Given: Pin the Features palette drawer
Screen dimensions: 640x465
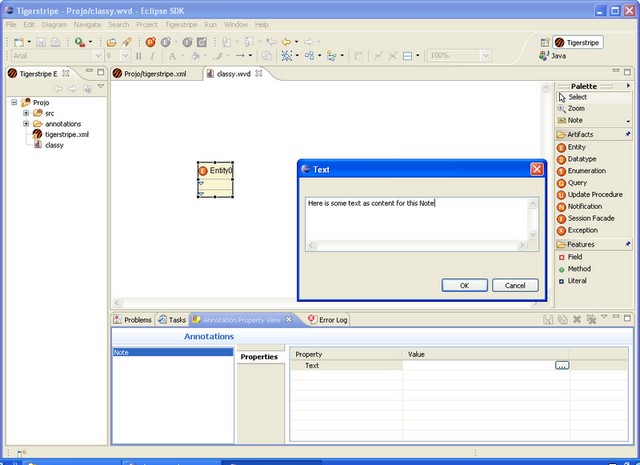Looking at the screenshot, I should click(x=628, y=244).
